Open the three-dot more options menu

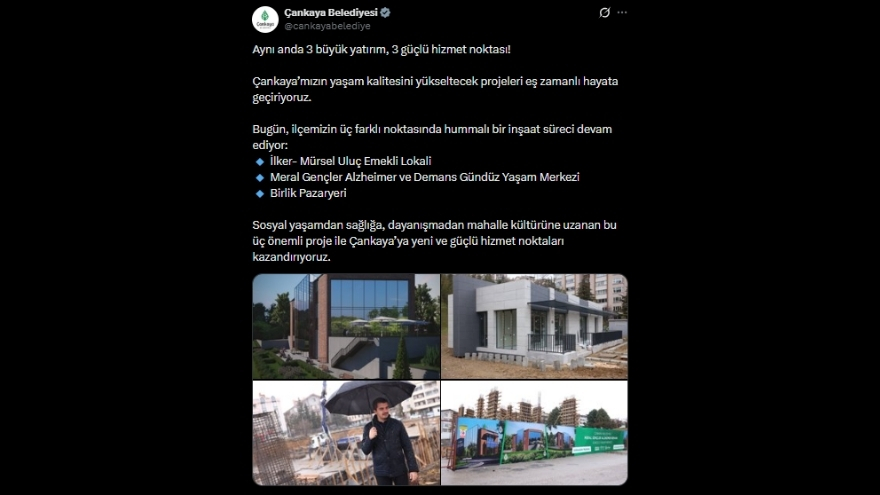point(622,12)
